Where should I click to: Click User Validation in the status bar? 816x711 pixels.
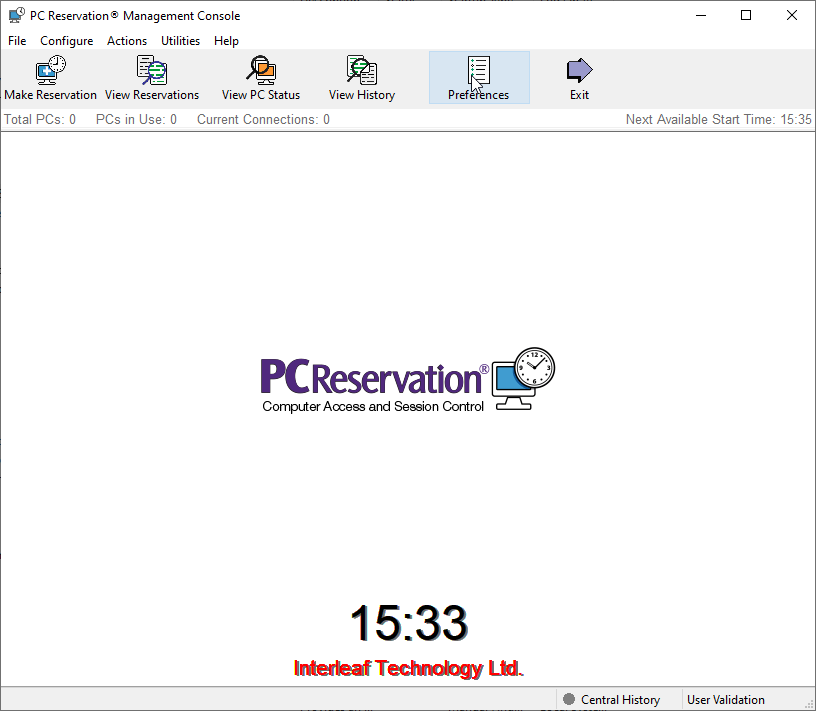[x=725, y=700]
